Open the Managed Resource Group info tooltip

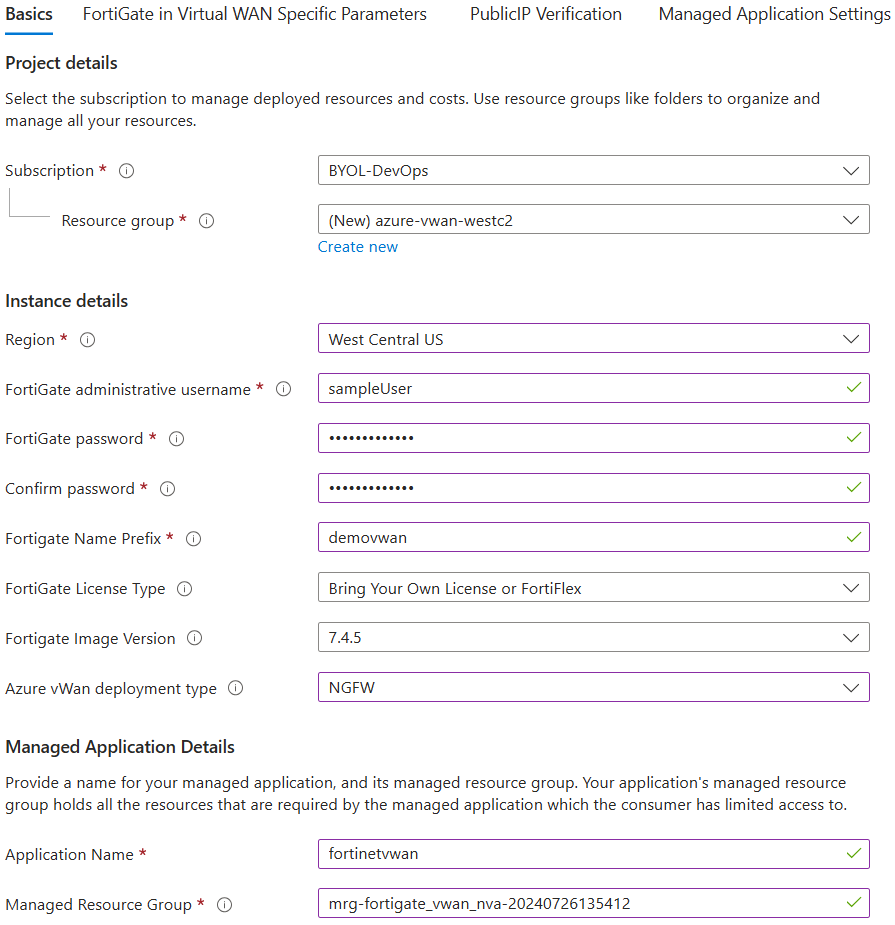tap(224, 904)
